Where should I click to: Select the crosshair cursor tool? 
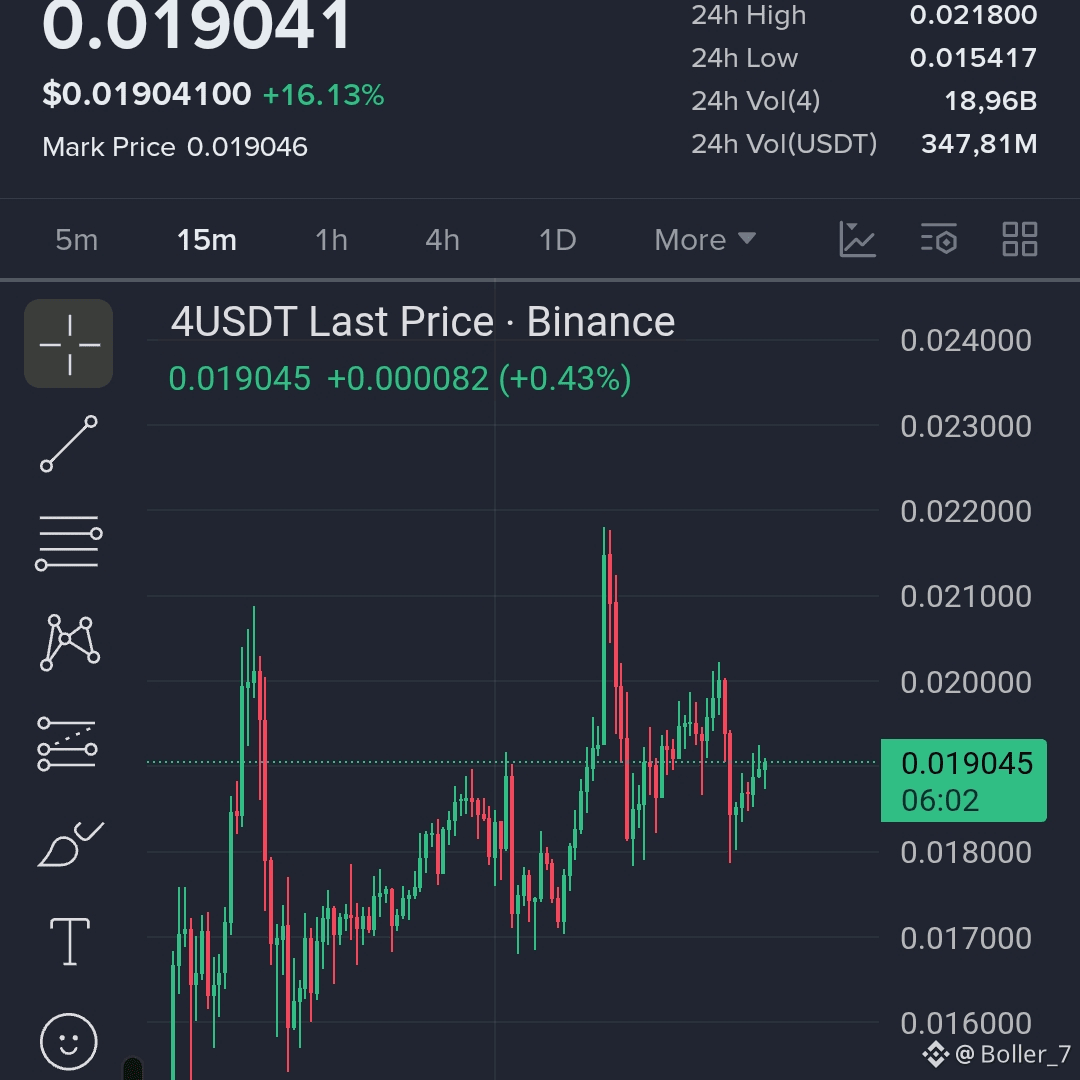68,344
